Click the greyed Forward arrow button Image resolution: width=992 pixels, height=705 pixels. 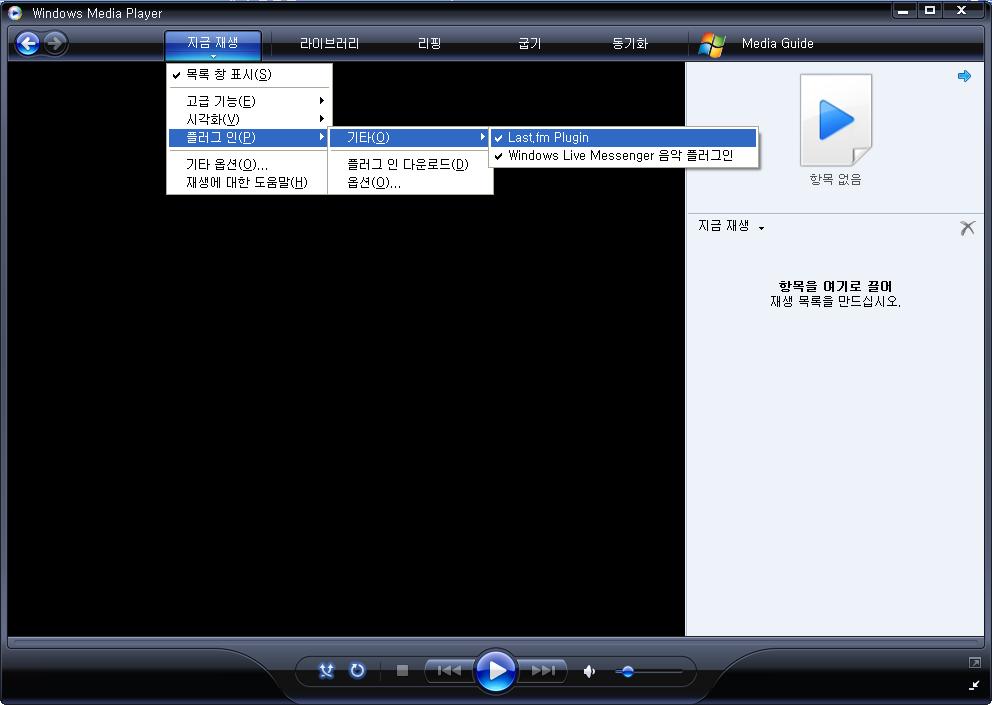(56, 44)
